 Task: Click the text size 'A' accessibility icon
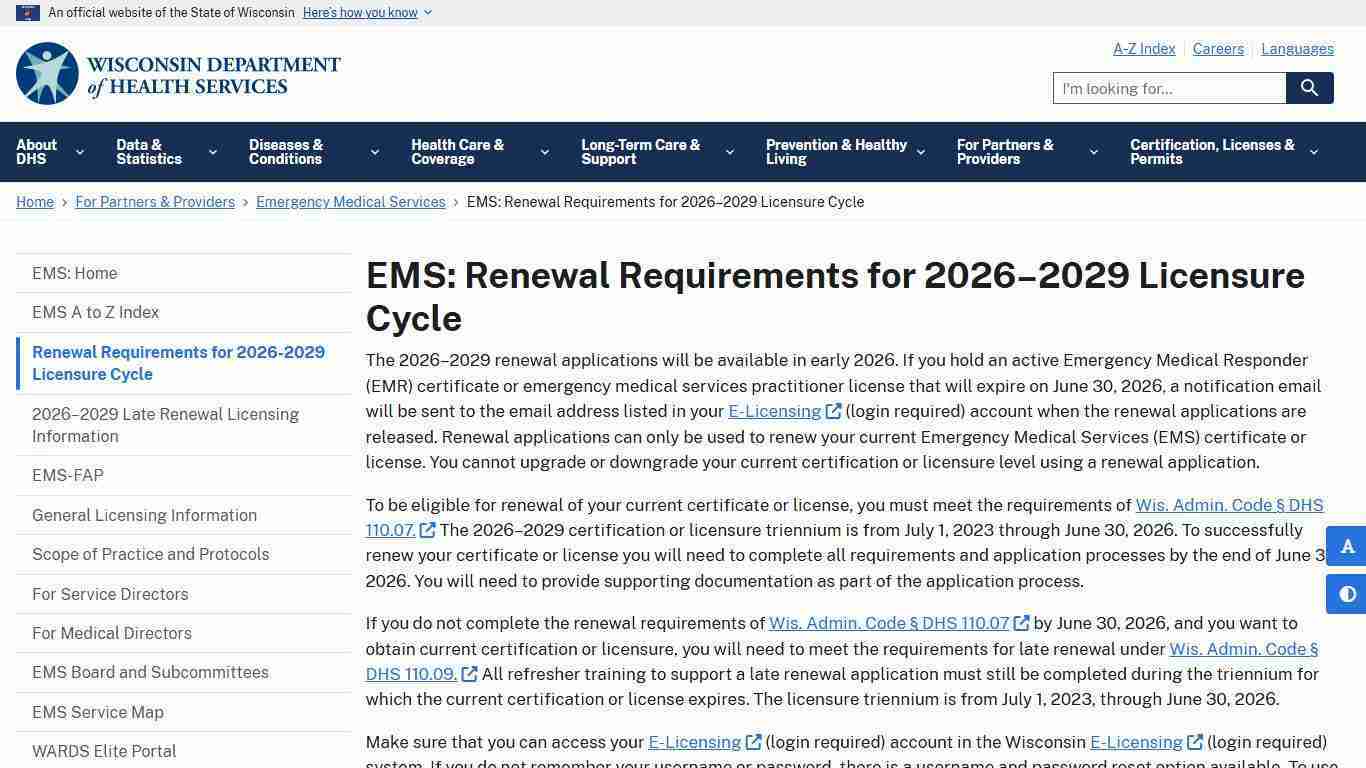(1346, 547)
